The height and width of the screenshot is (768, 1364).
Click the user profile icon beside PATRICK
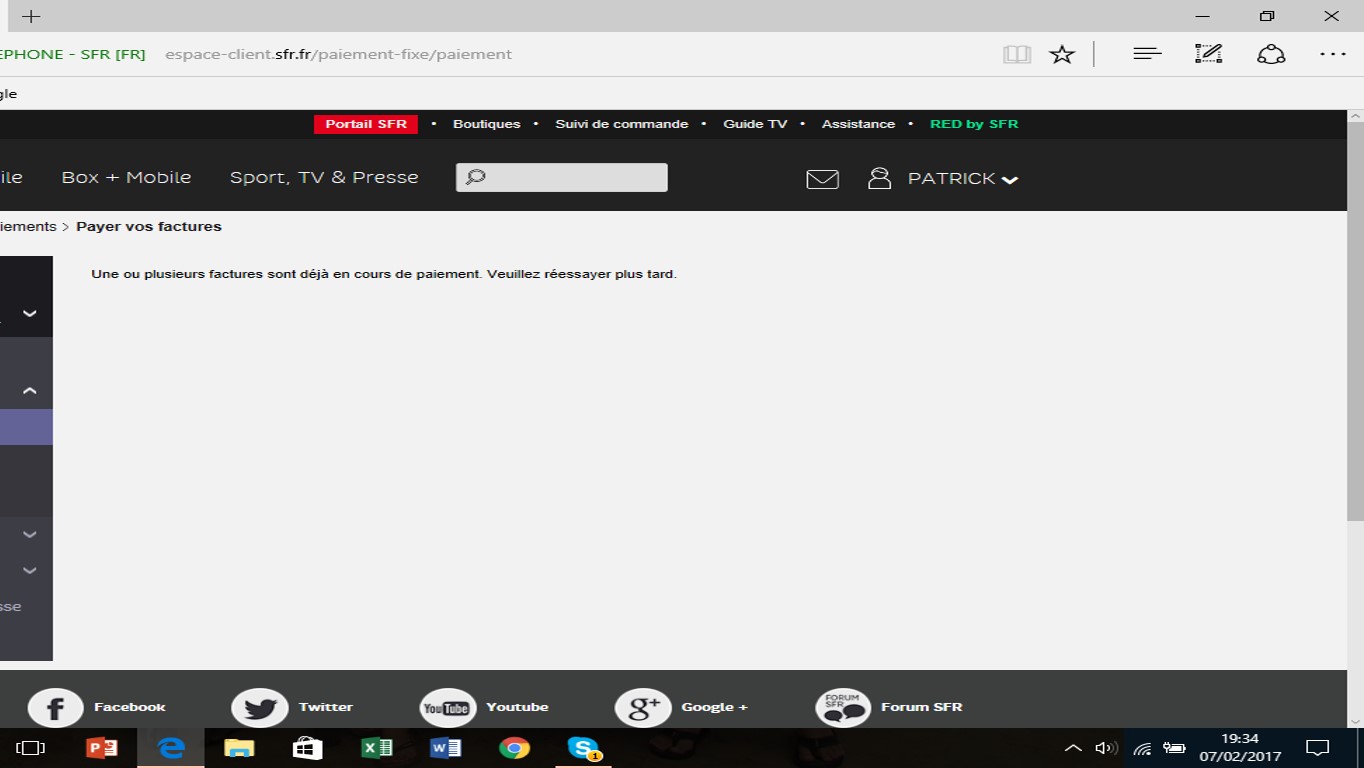[x=879, y=178]
